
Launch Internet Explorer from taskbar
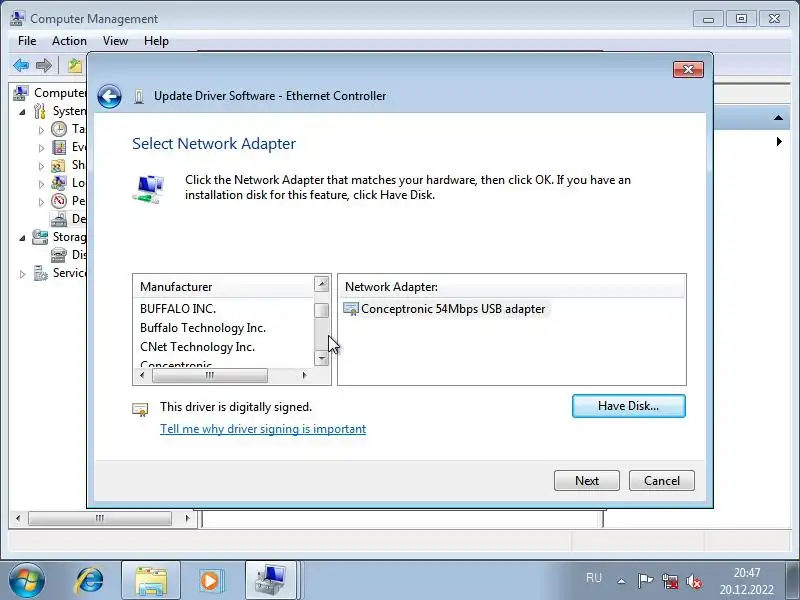pyautogui.click(x=90, y=581)
